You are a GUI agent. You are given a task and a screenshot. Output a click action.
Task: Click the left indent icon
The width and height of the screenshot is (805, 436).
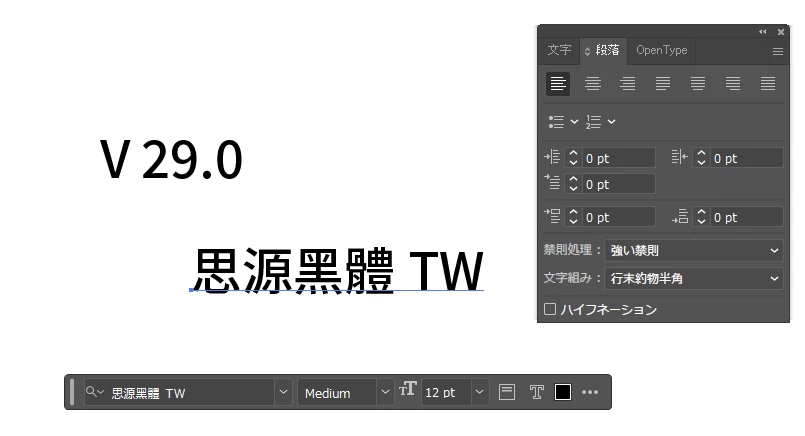coord(552,157)
